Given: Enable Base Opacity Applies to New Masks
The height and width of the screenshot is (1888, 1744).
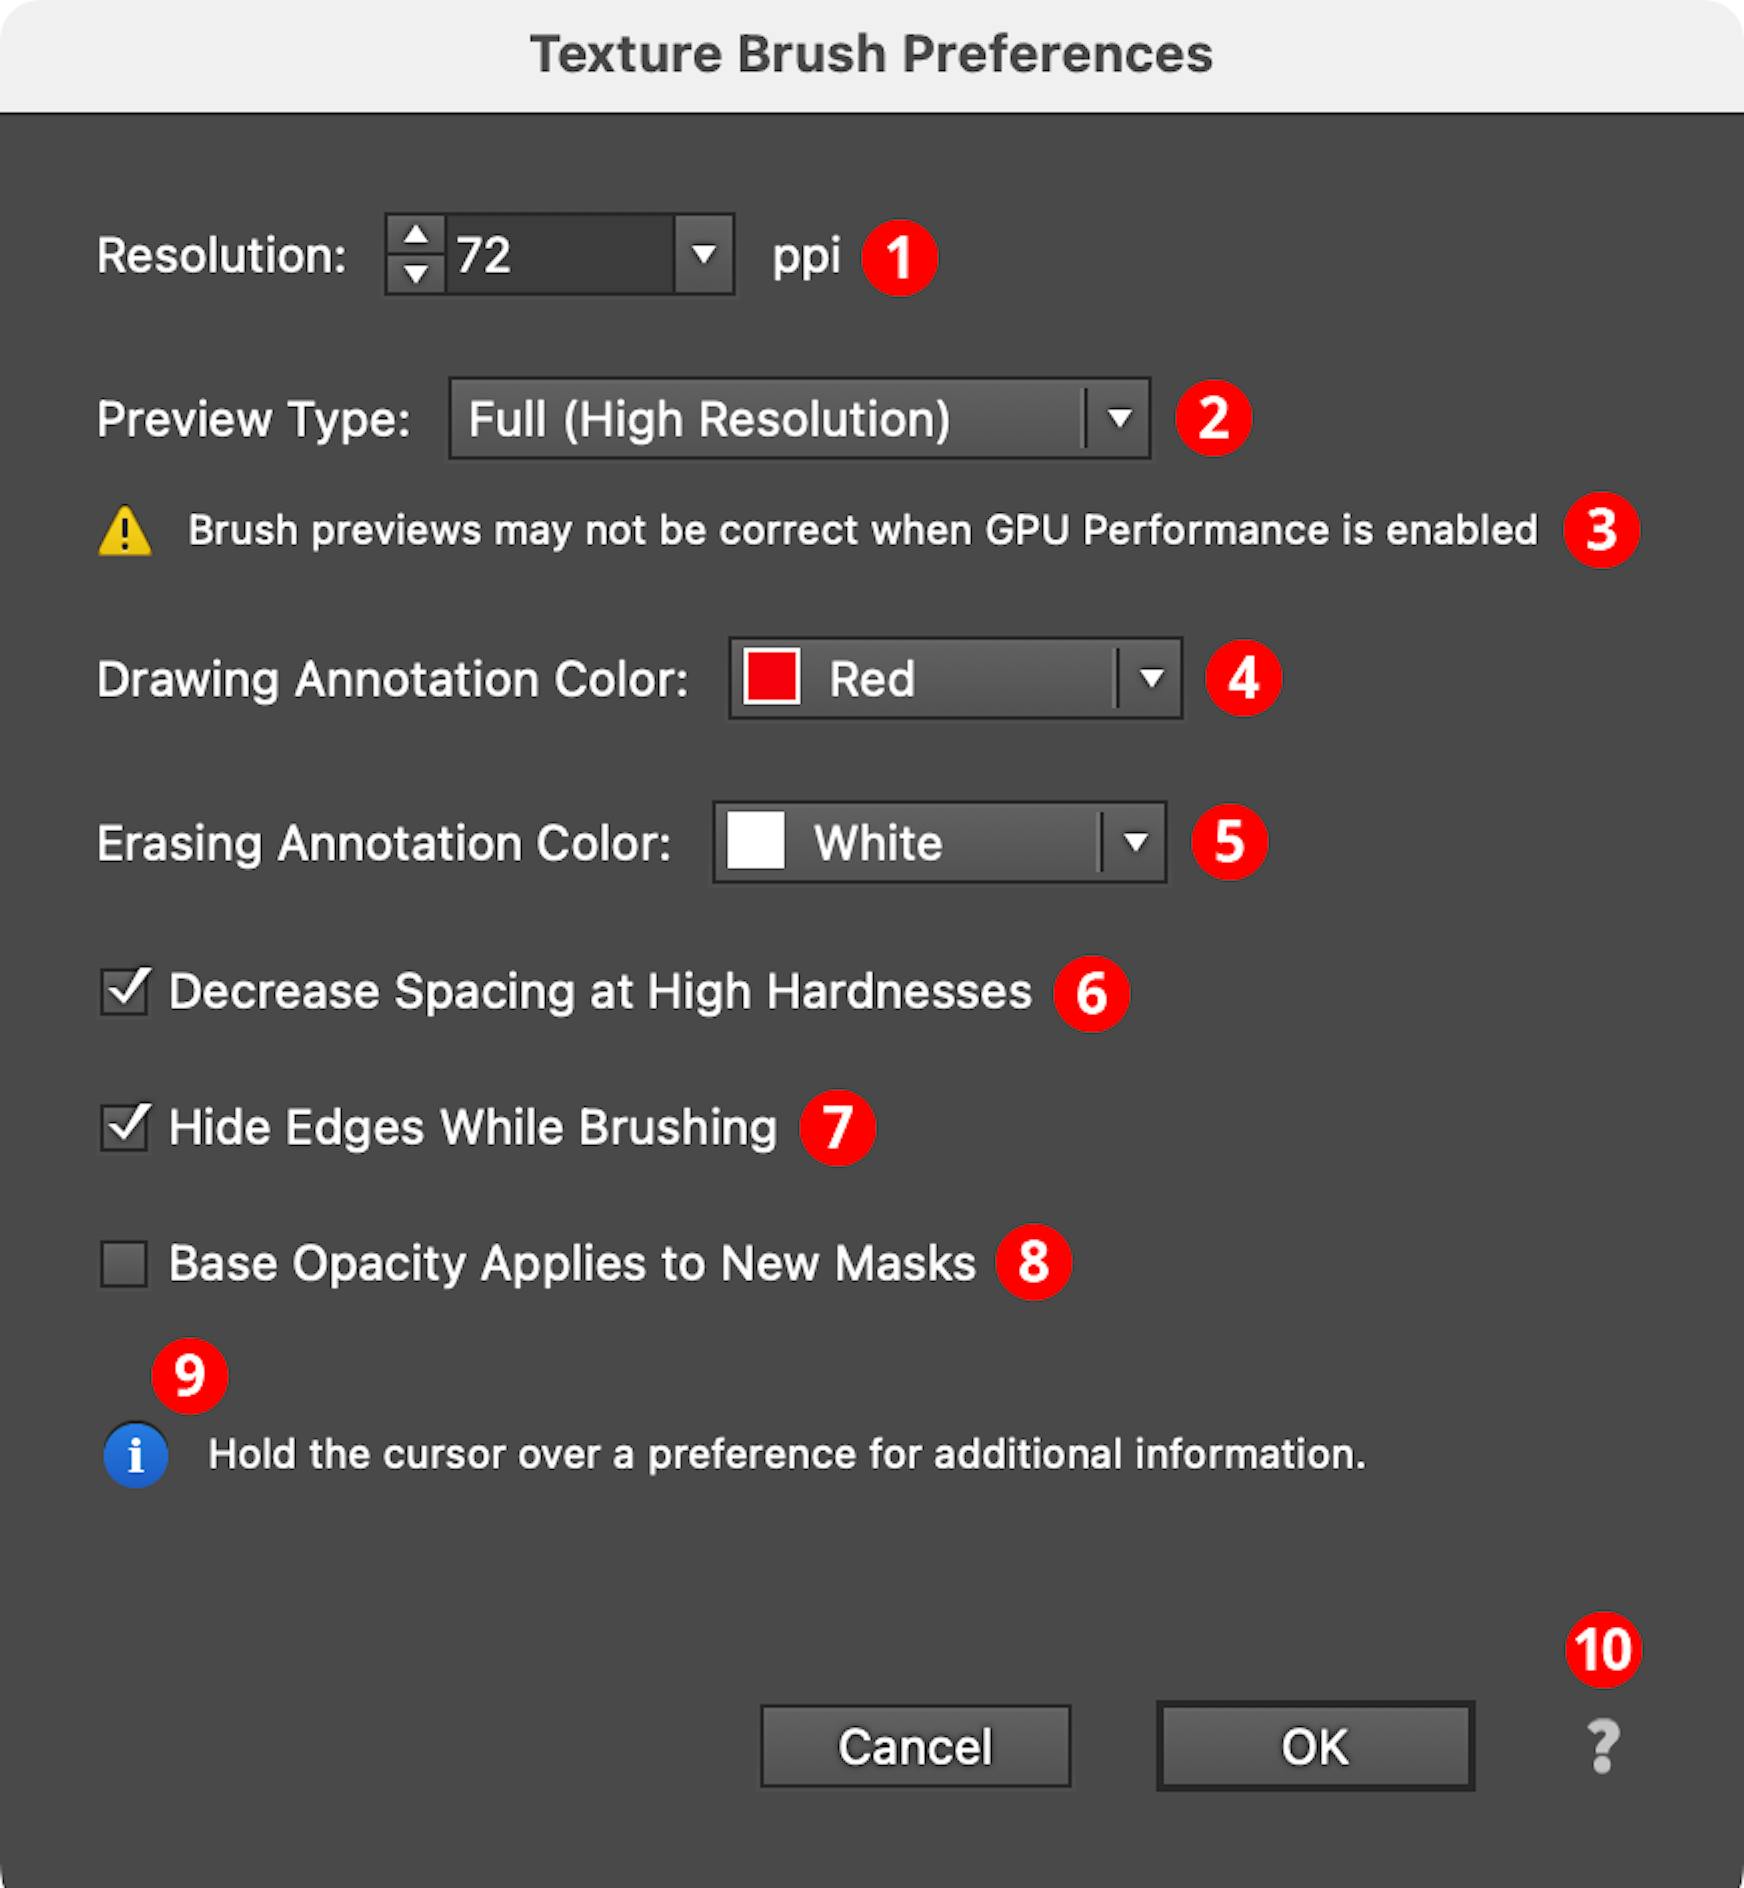Looking at the screenshot, I should pyautogui.click(x=124, y=1263).
